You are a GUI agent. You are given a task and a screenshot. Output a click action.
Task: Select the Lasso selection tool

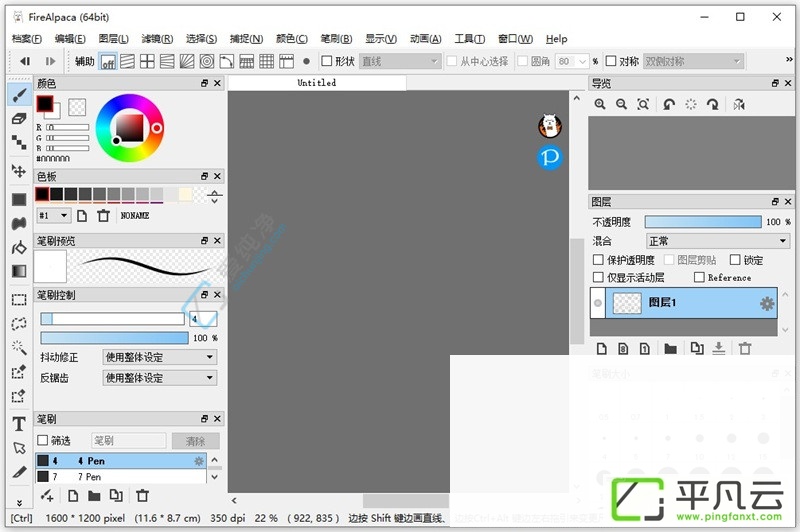(x=19, y=323)
